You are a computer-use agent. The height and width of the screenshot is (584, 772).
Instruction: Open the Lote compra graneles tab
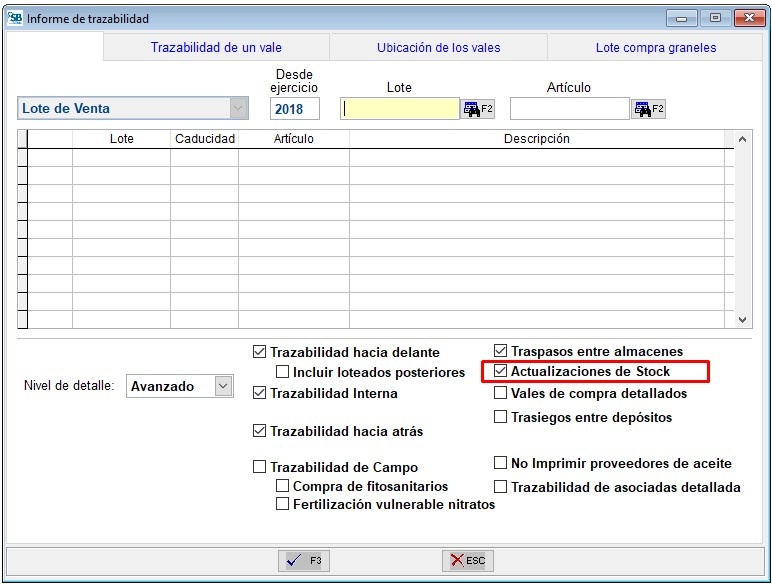(x=656, y=47)
